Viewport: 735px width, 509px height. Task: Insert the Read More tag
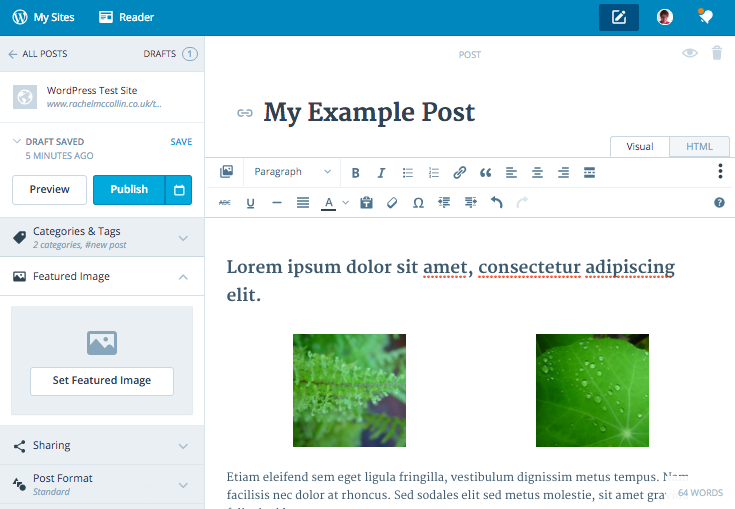[x=589, y=173]
